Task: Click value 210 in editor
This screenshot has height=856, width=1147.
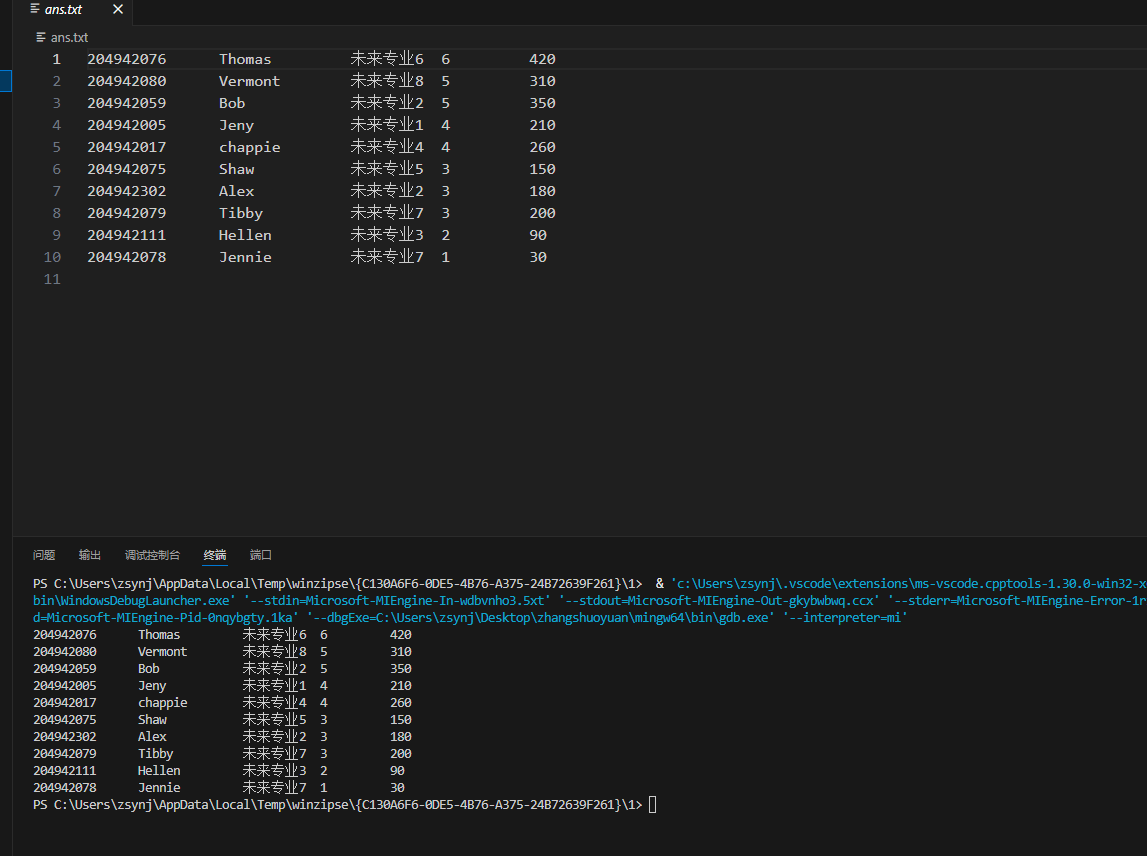Action: (542, 125)
